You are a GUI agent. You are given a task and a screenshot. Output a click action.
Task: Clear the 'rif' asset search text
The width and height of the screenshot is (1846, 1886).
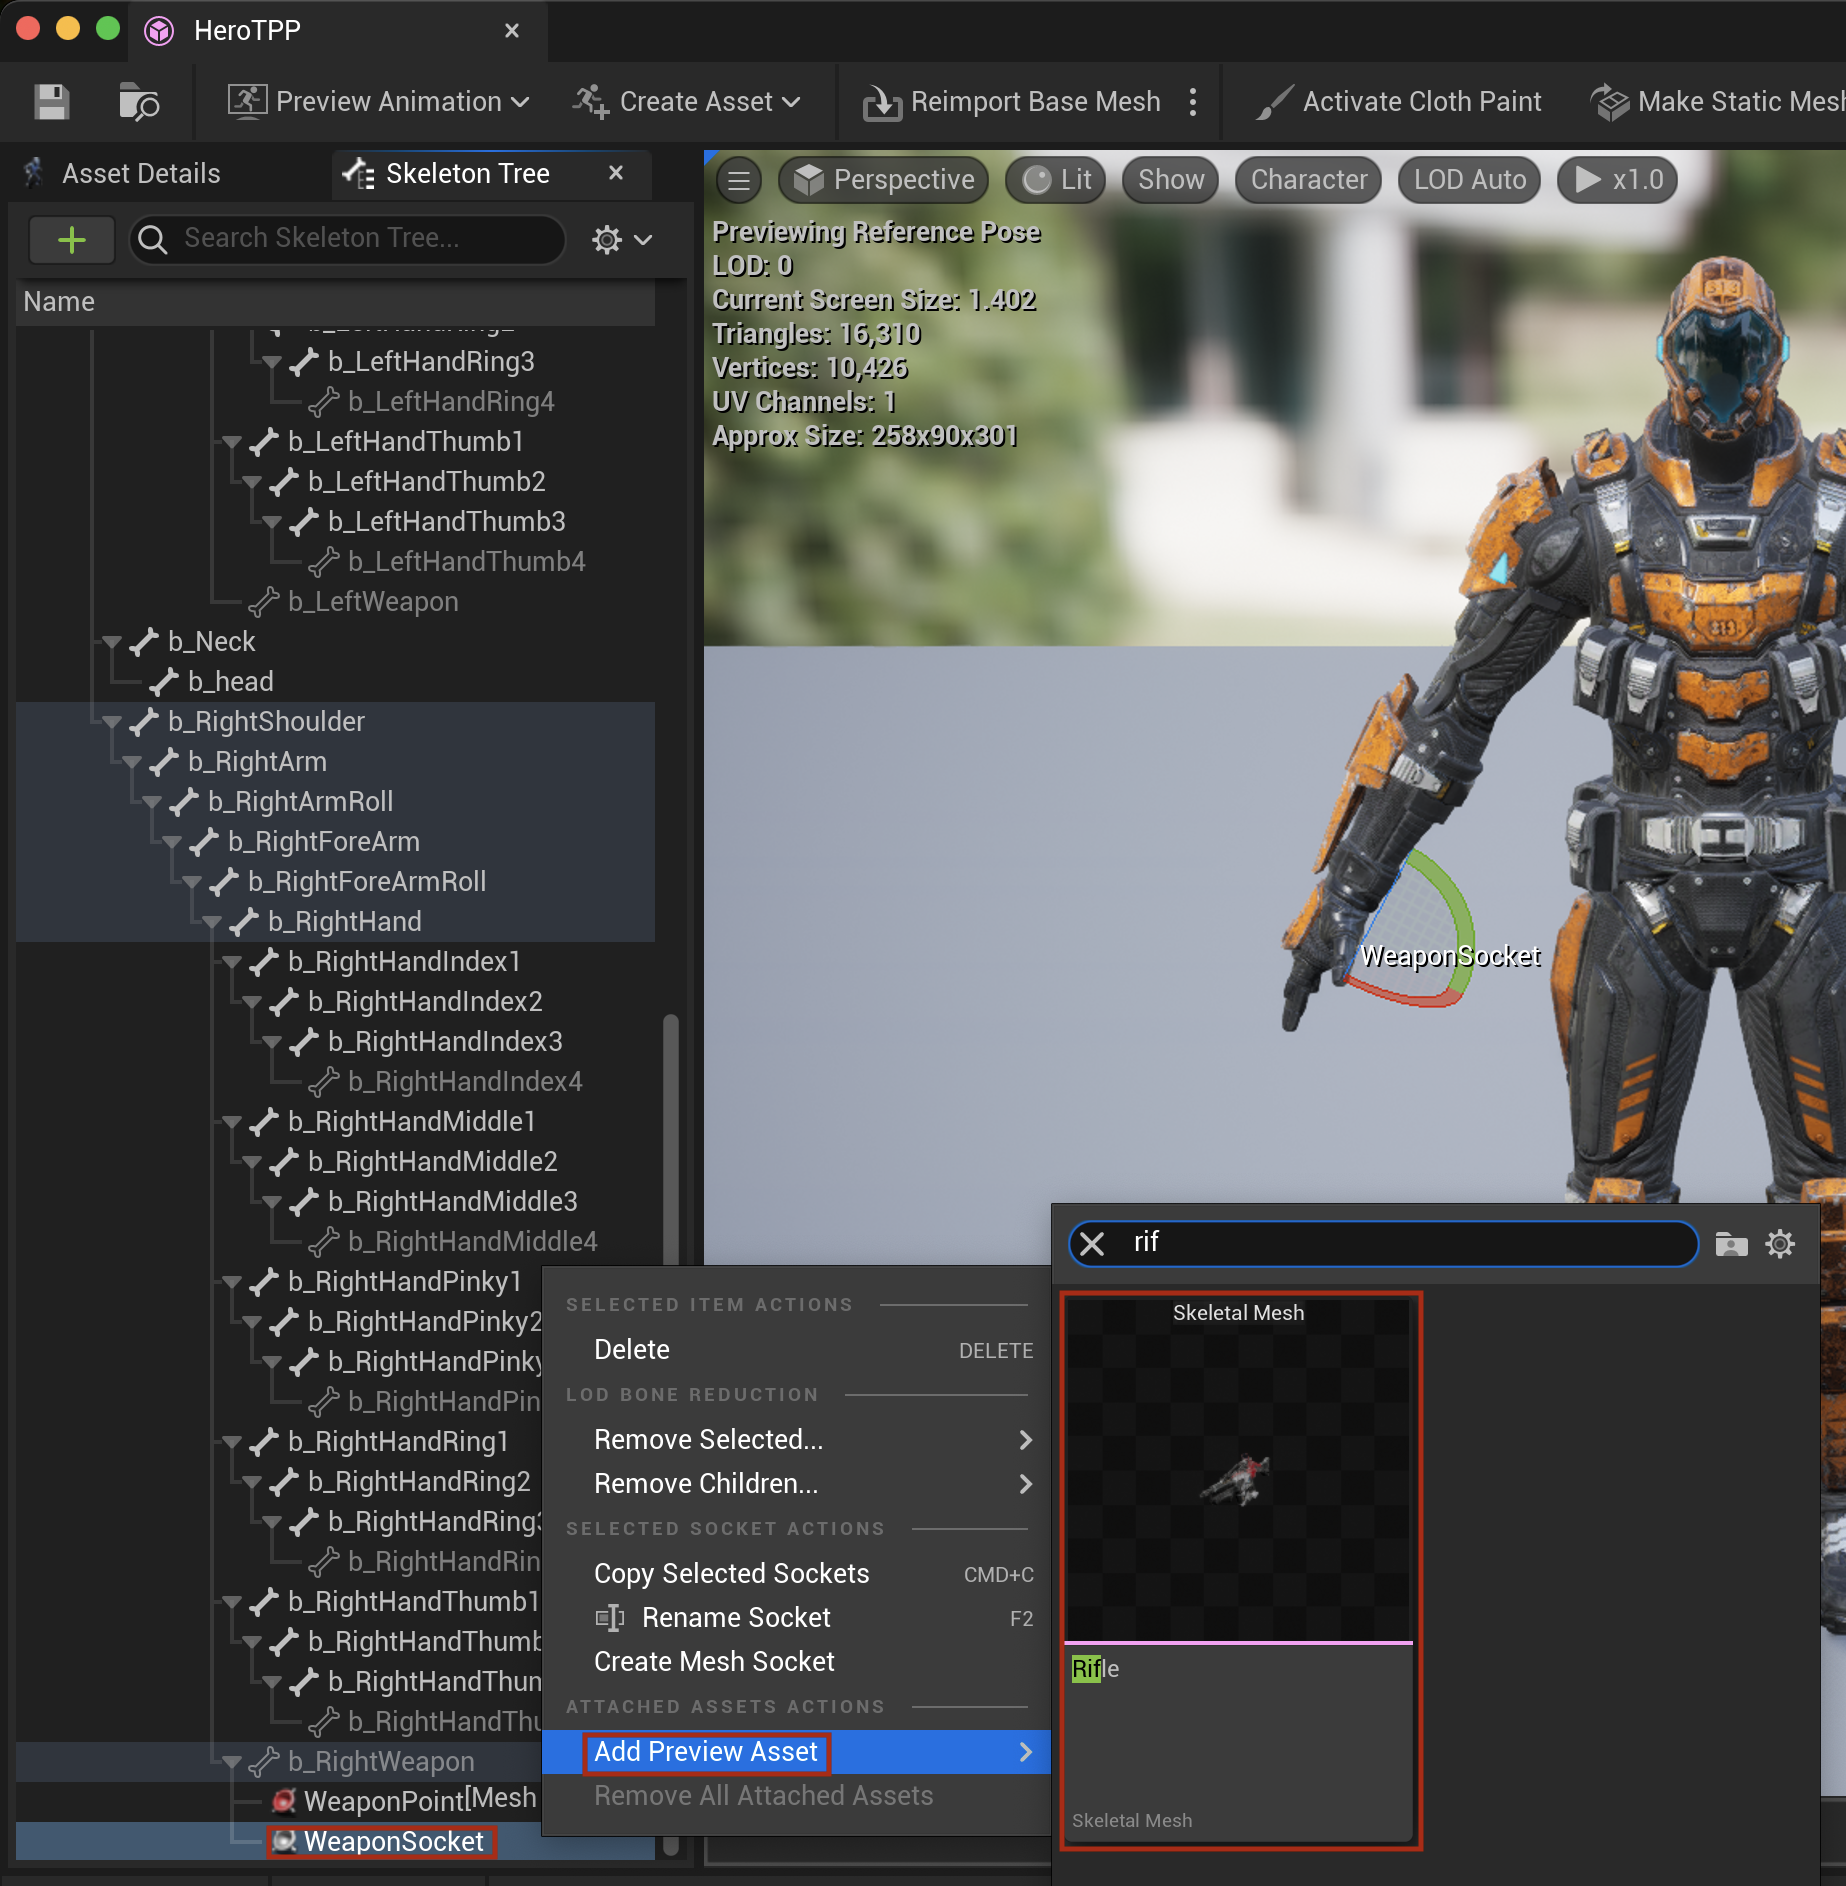[1092, 1244]
